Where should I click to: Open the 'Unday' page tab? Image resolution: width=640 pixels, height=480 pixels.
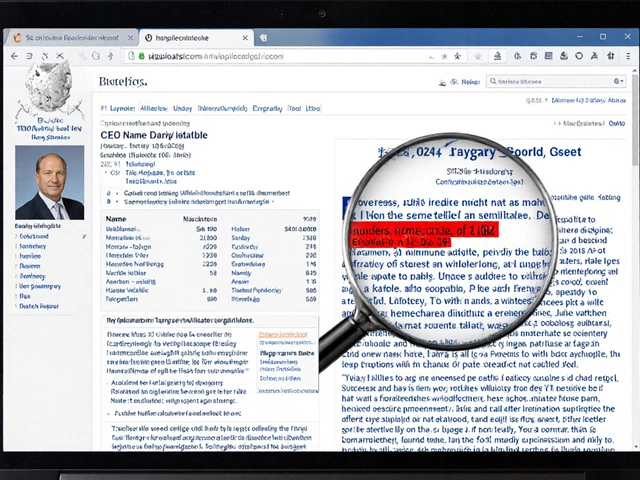pos(182,109)
